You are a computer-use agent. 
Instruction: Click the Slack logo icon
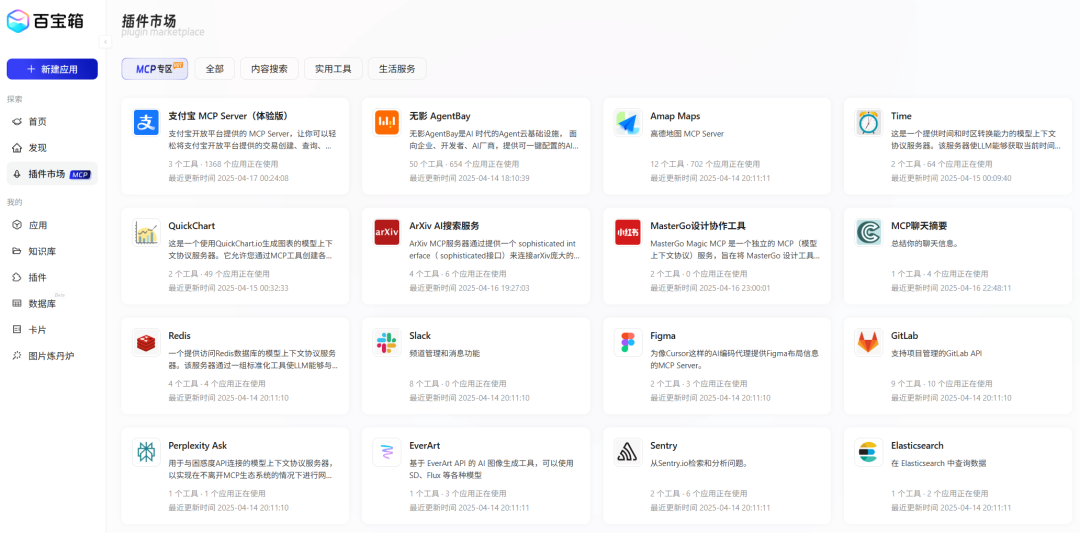387,342
